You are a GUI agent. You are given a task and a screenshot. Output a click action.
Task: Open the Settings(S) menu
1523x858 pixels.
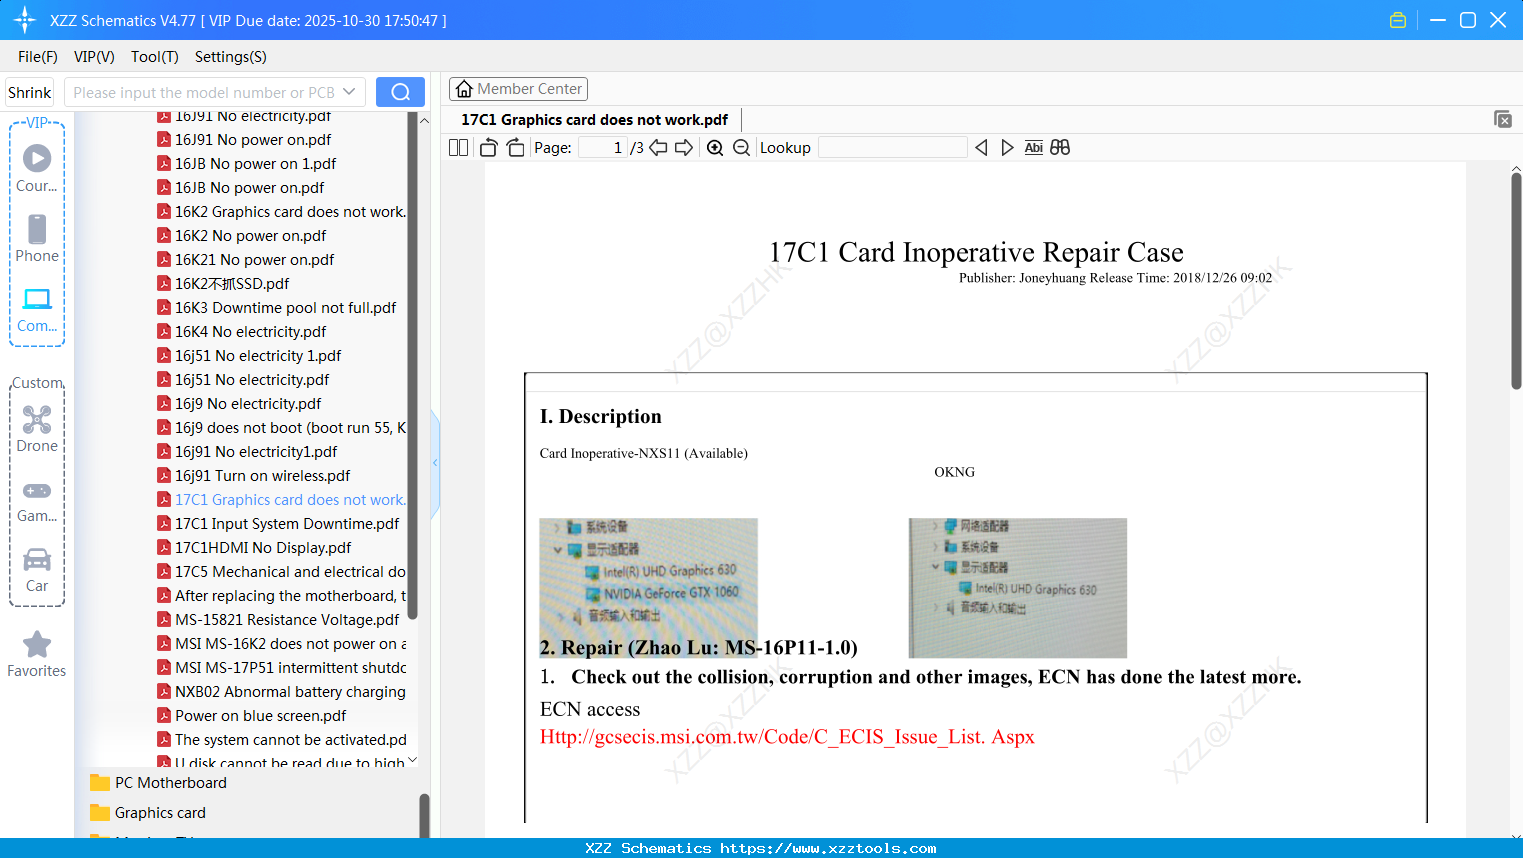coord(231,57)
